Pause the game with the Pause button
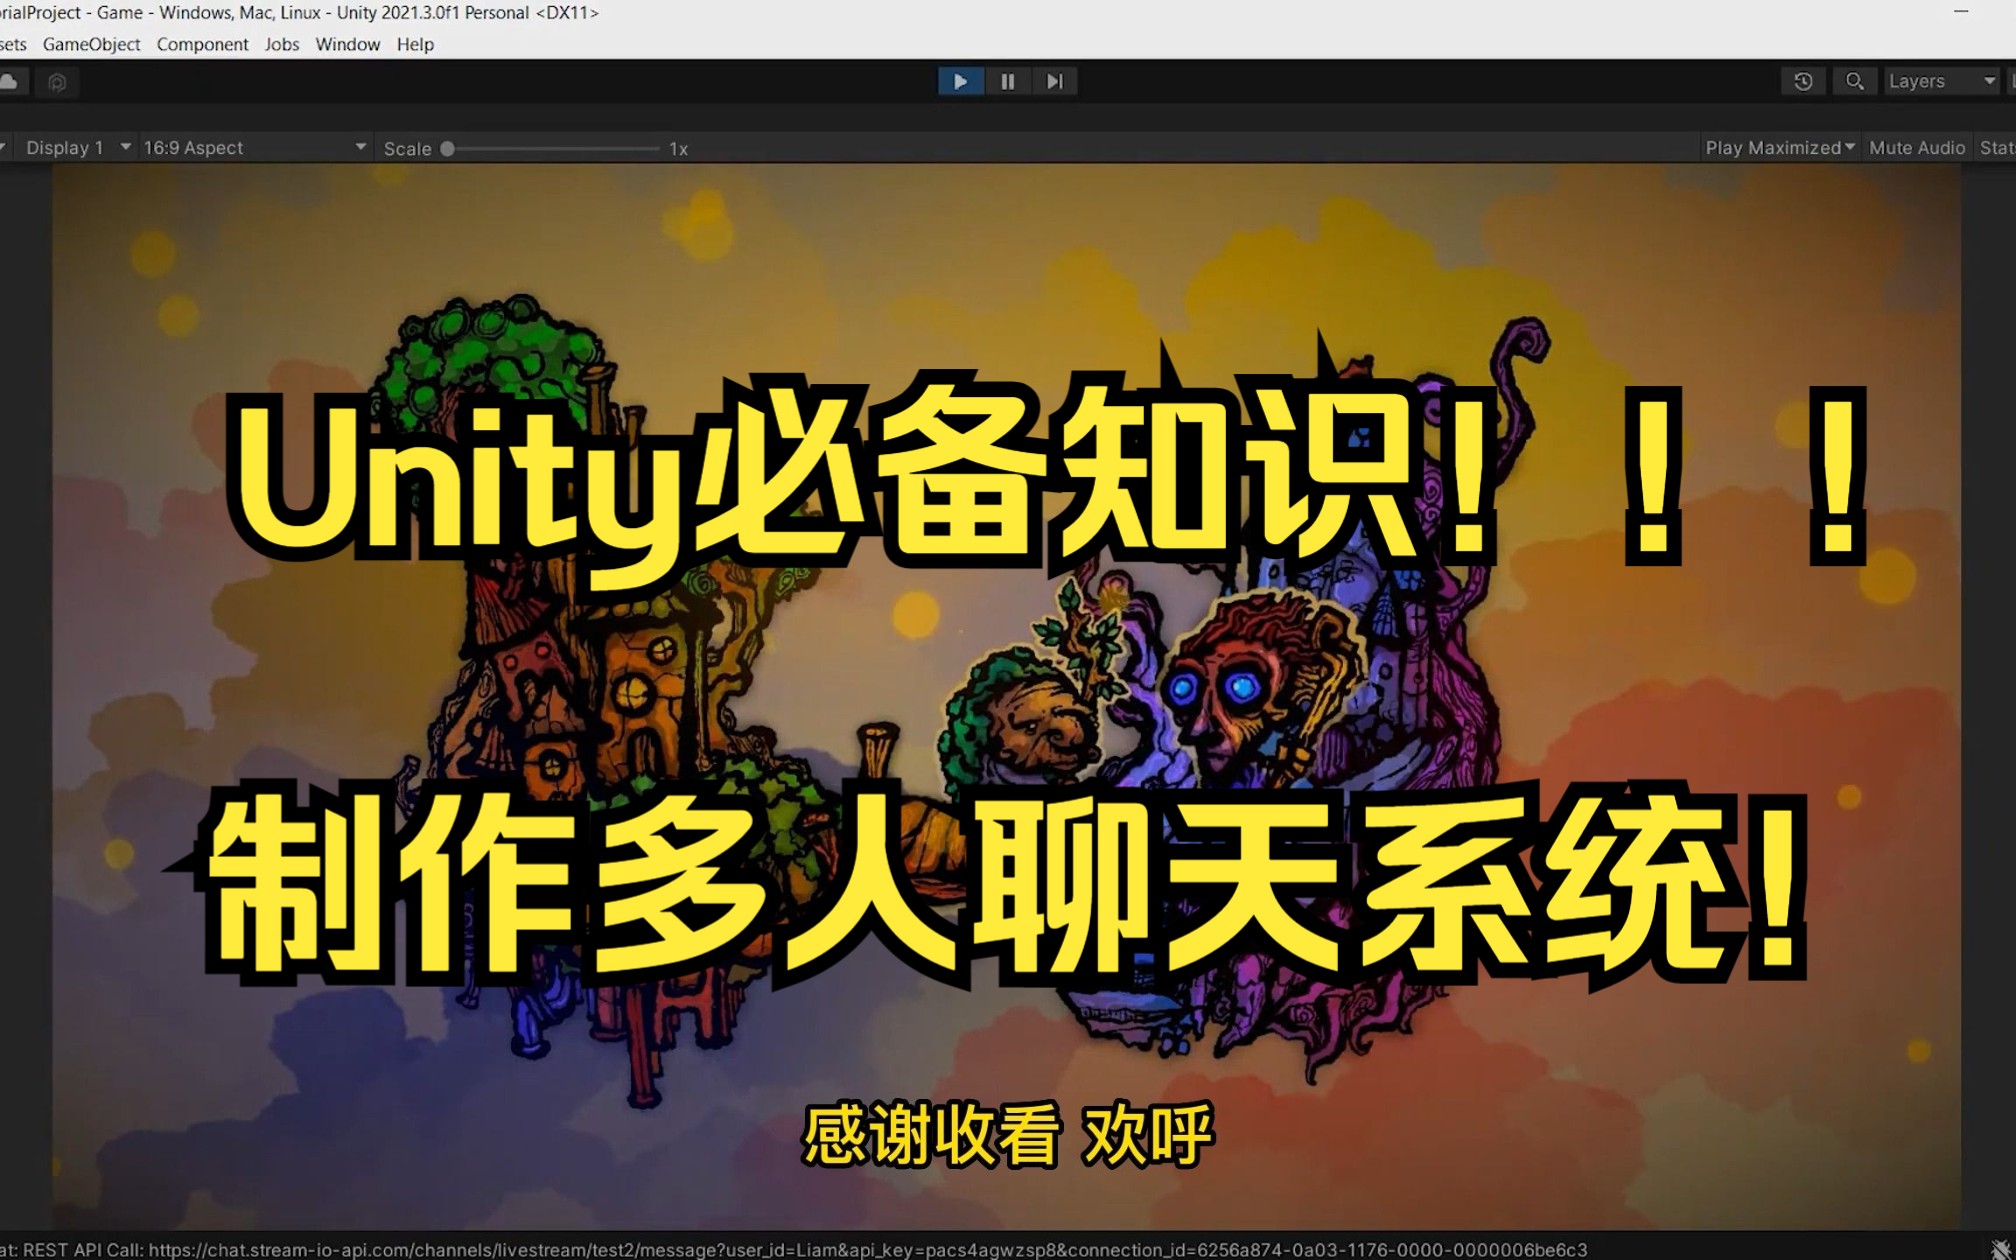Image resolution: width=2016 pixels, height=1260 pixels. 1007,81
